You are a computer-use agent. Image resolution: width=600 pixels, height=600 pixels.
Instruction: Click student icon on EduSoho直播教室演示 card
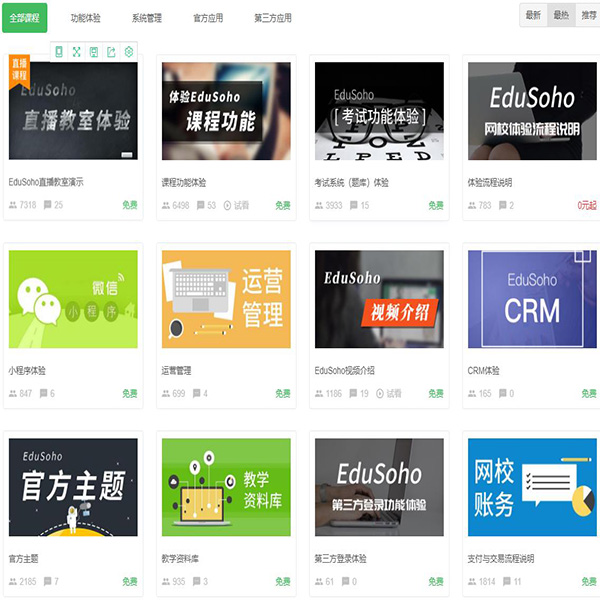click(x=13, y=205)
